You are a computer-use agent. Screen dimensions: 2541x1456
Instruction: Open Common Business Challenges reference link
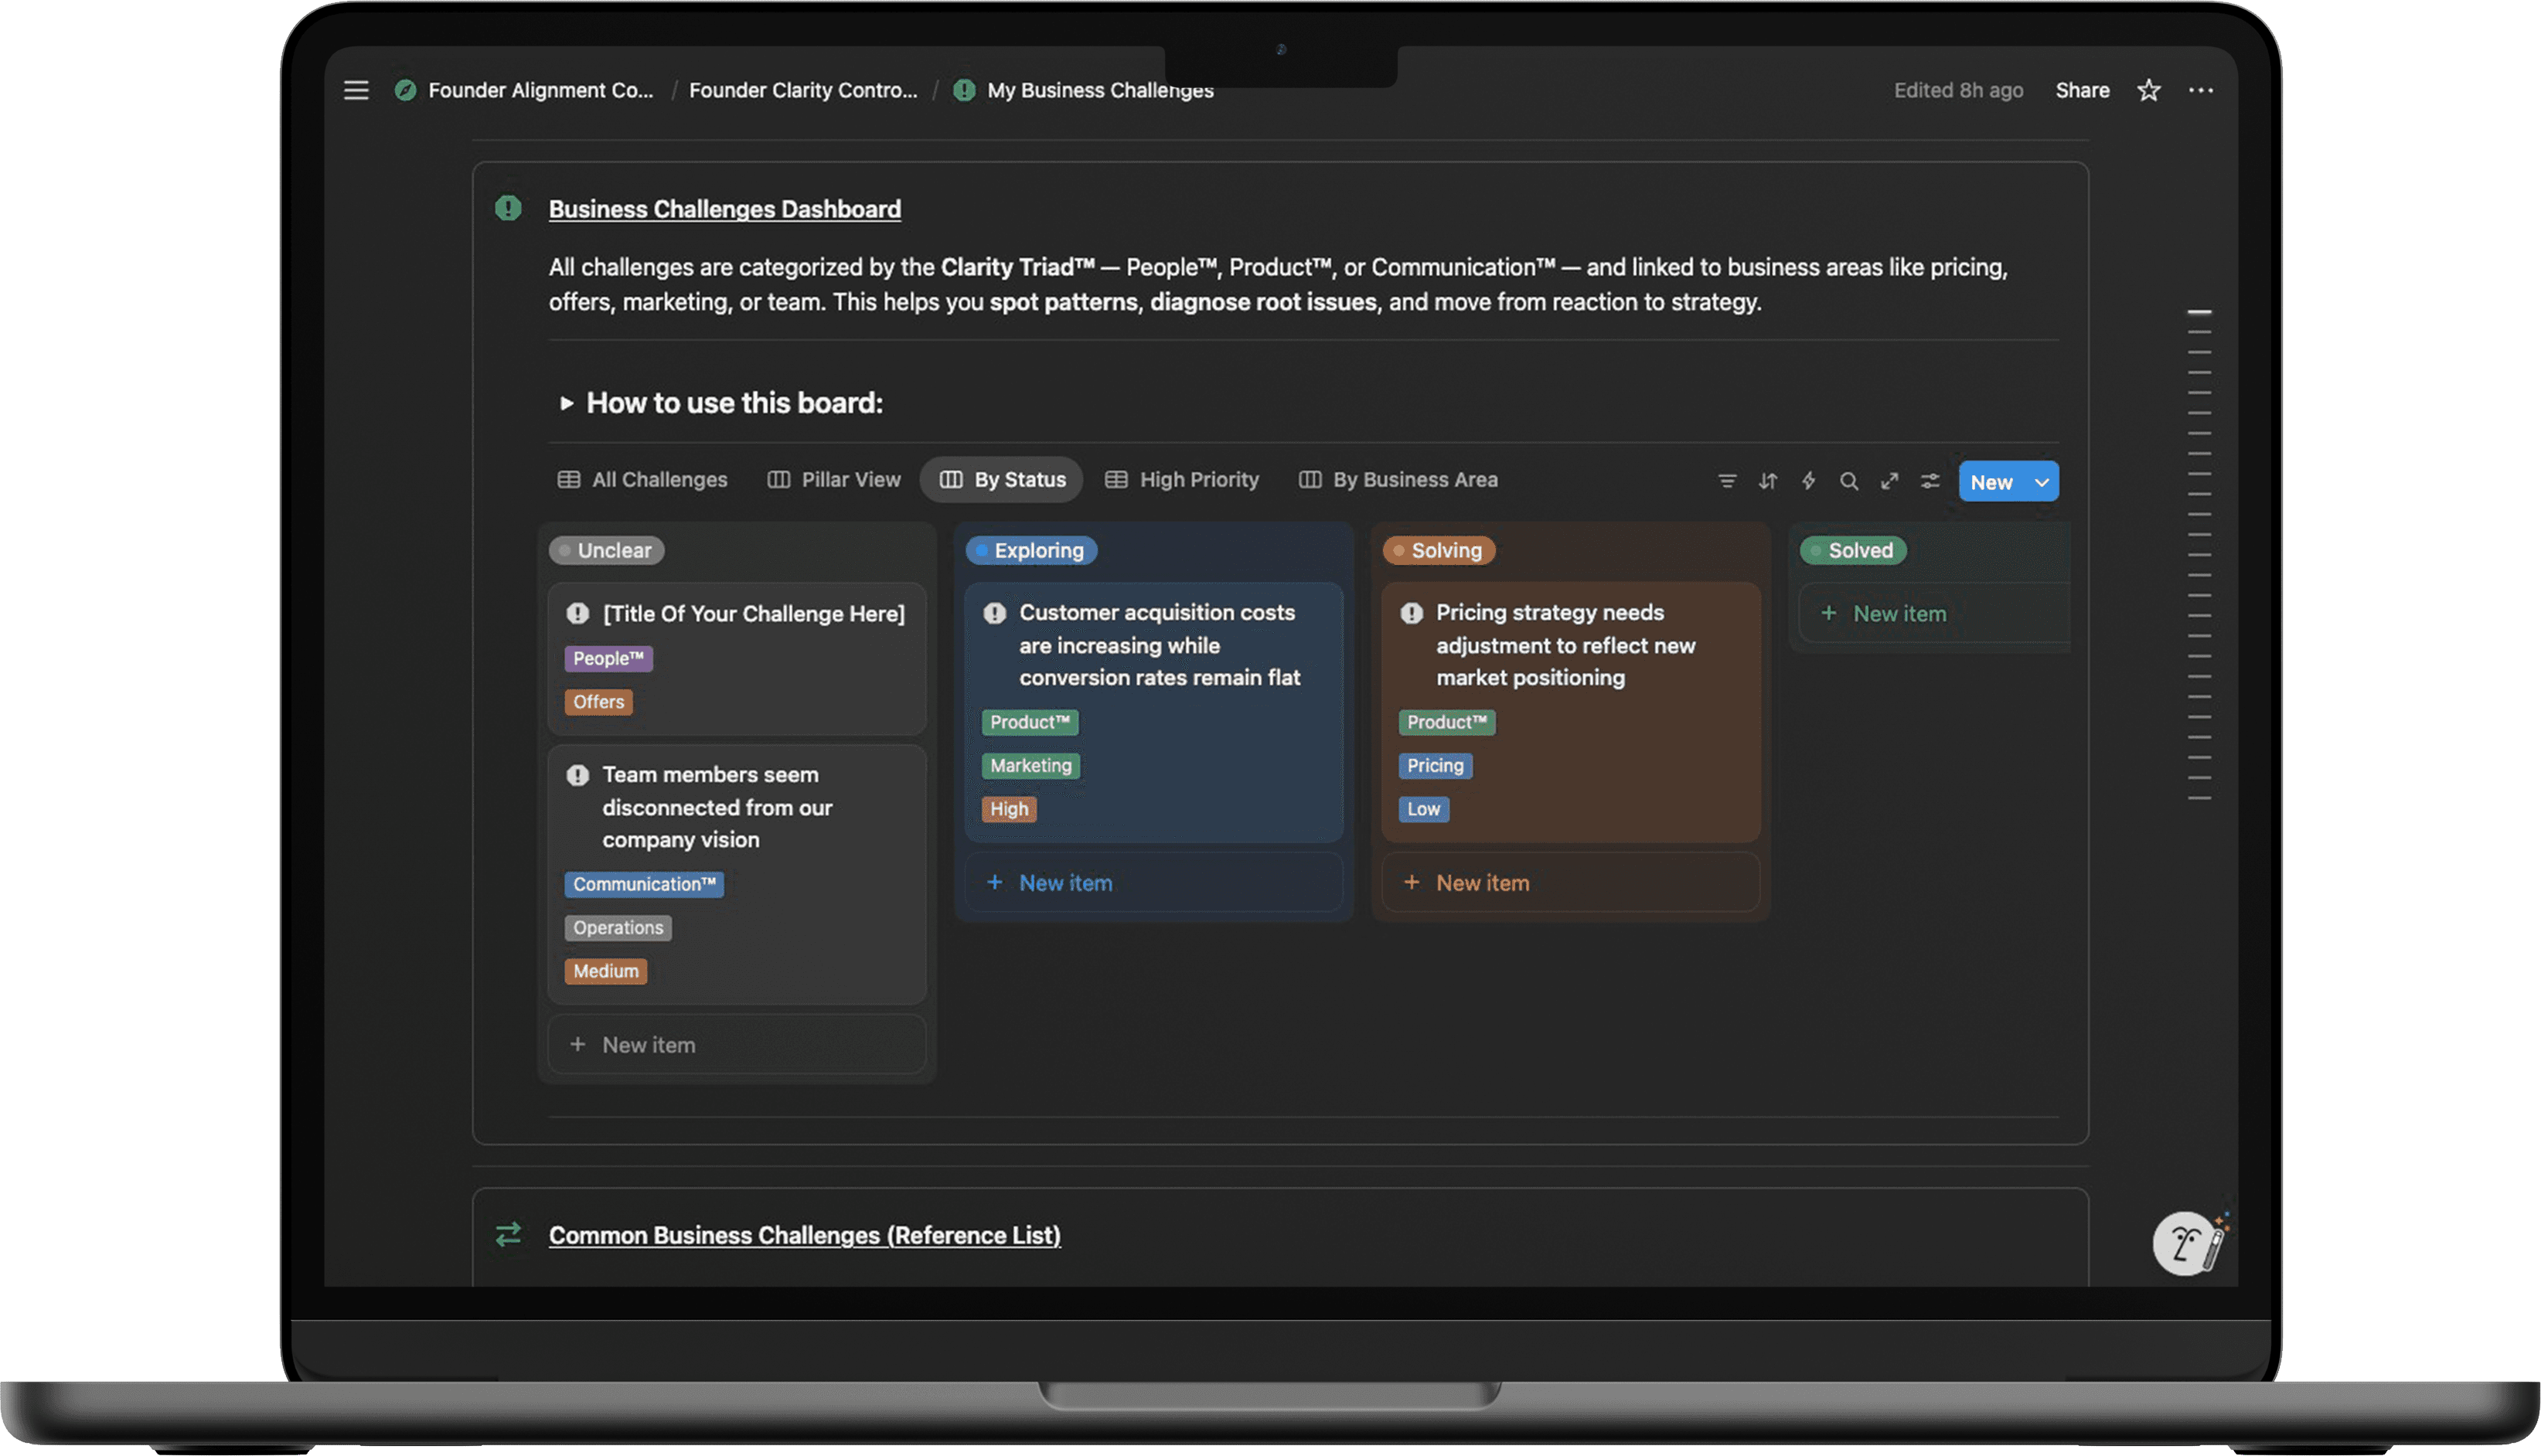point(804,1235)
